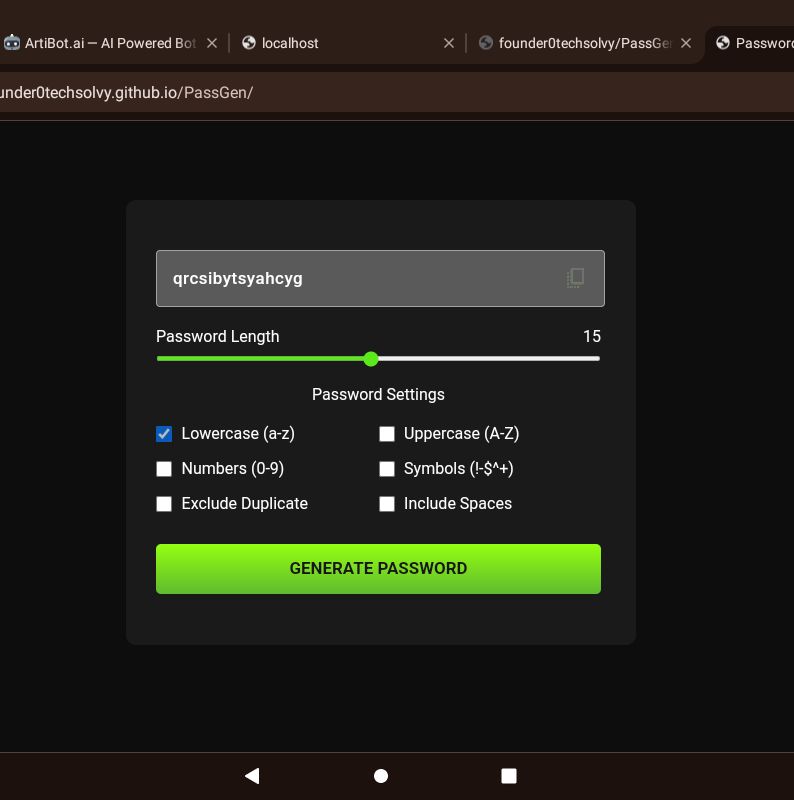Enable the Uppercase (A-Z) checkbox
Screen dimensions: 794x800
click(387, 434)
